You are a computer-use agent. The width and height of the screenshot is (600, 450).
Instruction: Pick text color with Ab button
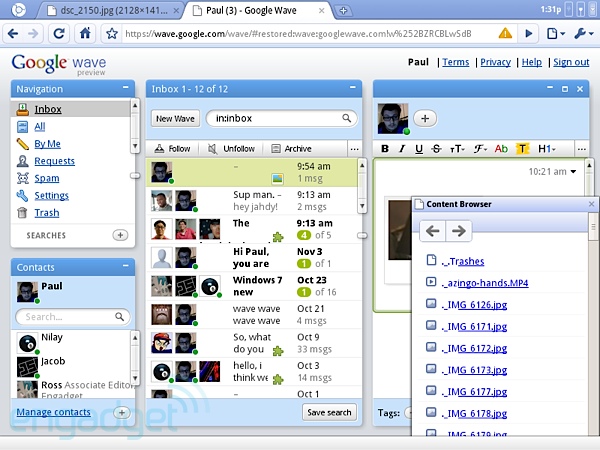[501, 148]
